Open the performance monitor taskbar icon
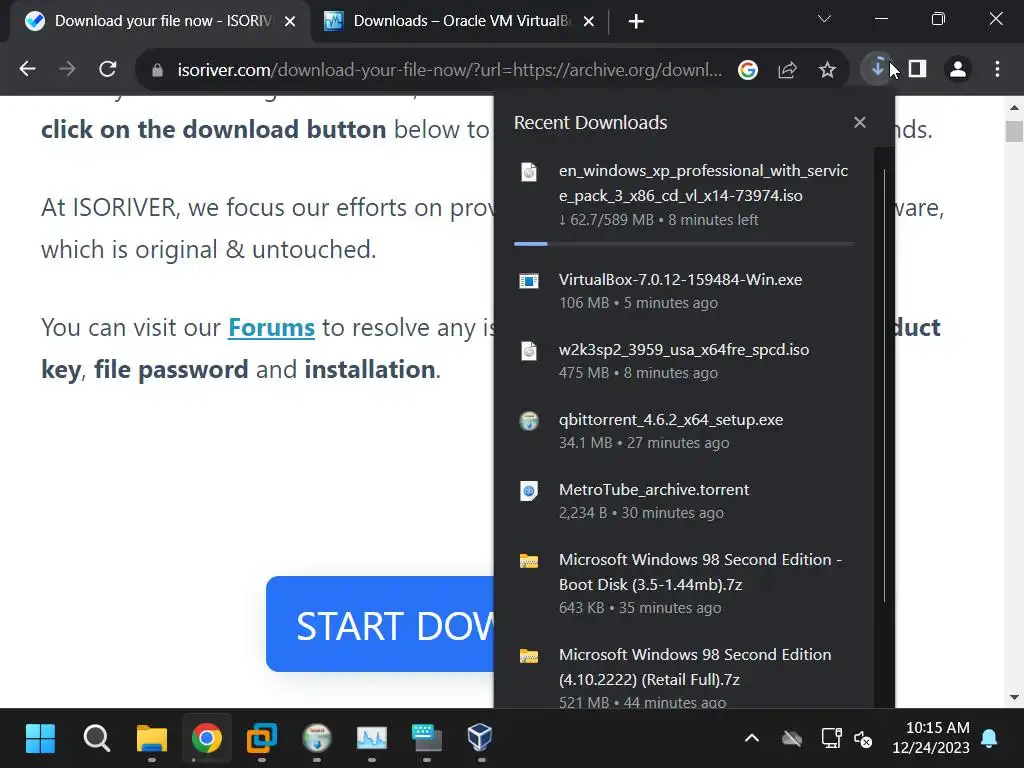1024x768 pixels. coord(372,738)
